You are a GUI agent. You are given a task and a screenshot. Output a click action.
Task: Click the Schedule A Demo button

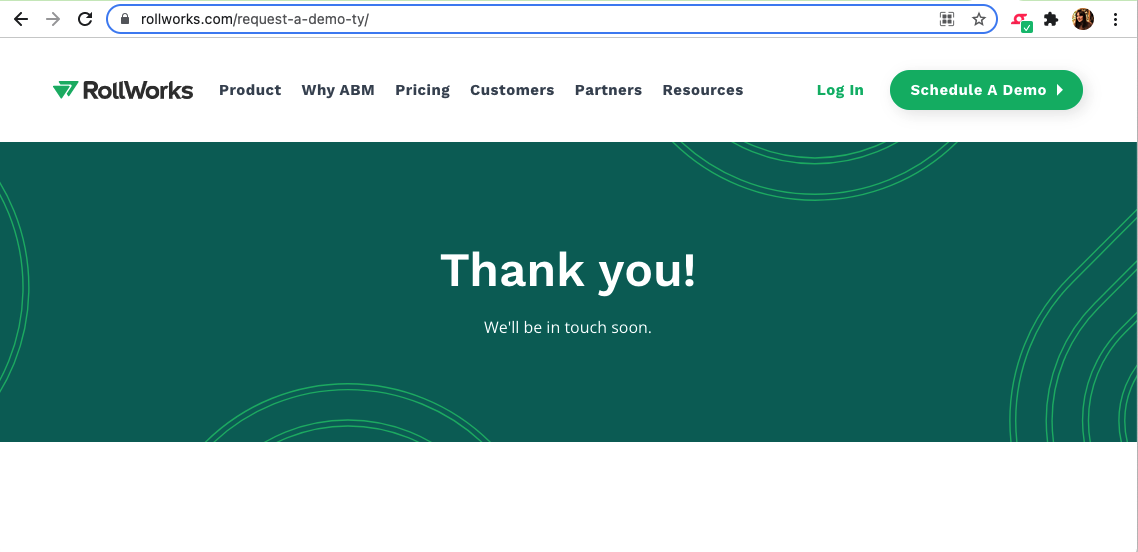[x=986, y=90]
